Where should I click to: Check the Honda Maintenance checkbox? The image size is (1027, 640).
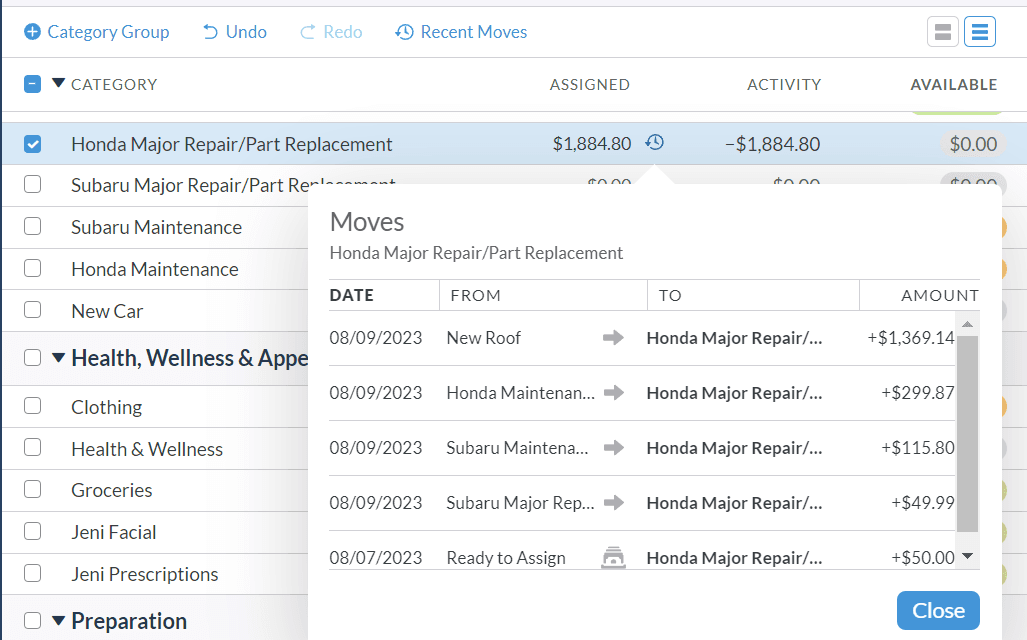(32, 269)
